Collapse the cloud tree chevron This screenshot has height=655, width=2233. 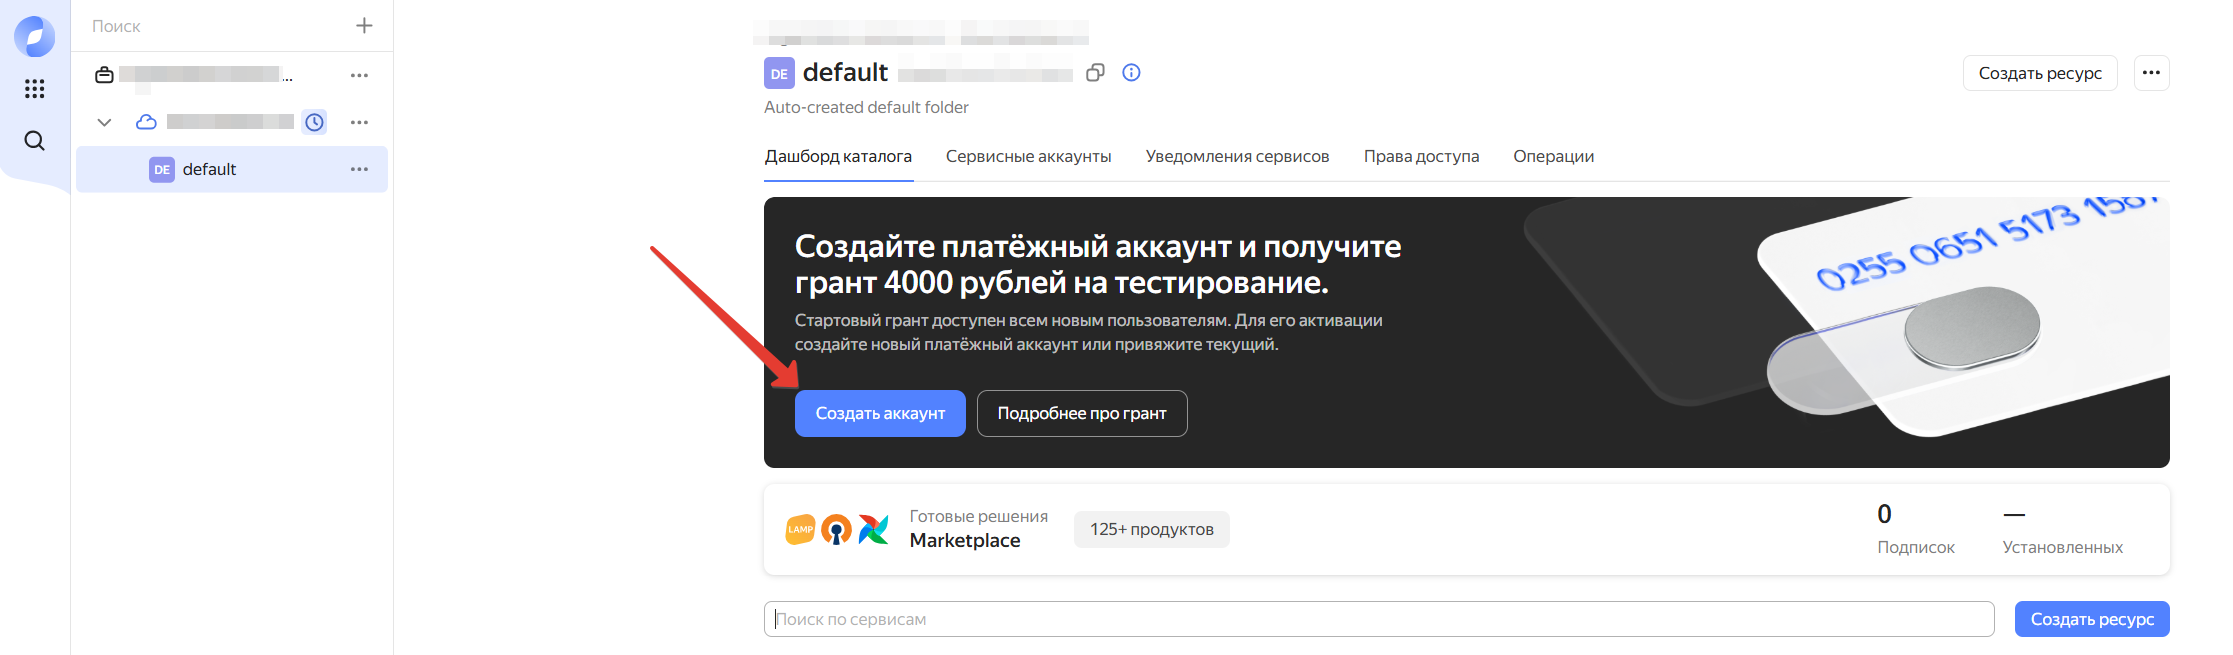[104, 122]
